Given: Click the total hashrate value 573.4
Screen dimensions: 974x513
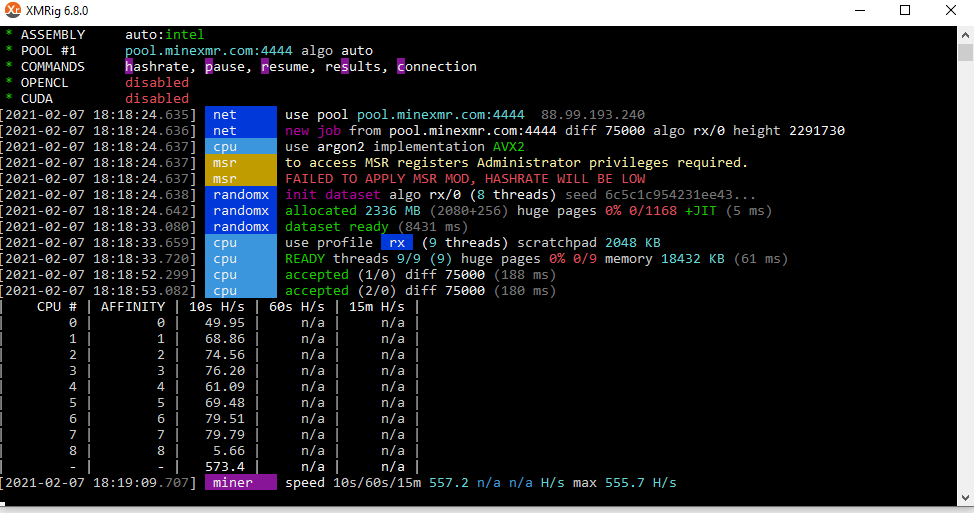Looking at the screenshot, I should (x=225, y=466).
